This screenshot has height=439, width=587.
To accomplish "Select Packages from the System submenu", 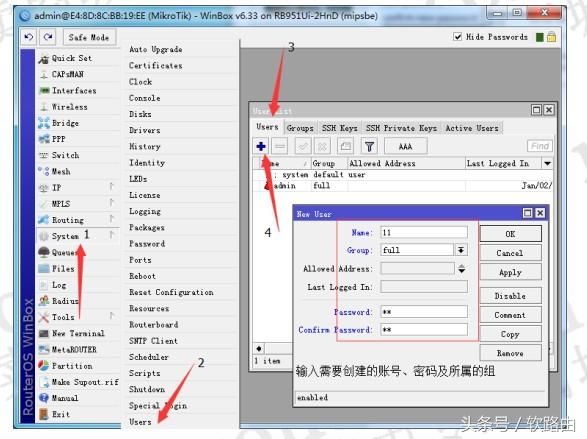I will 146,228.
